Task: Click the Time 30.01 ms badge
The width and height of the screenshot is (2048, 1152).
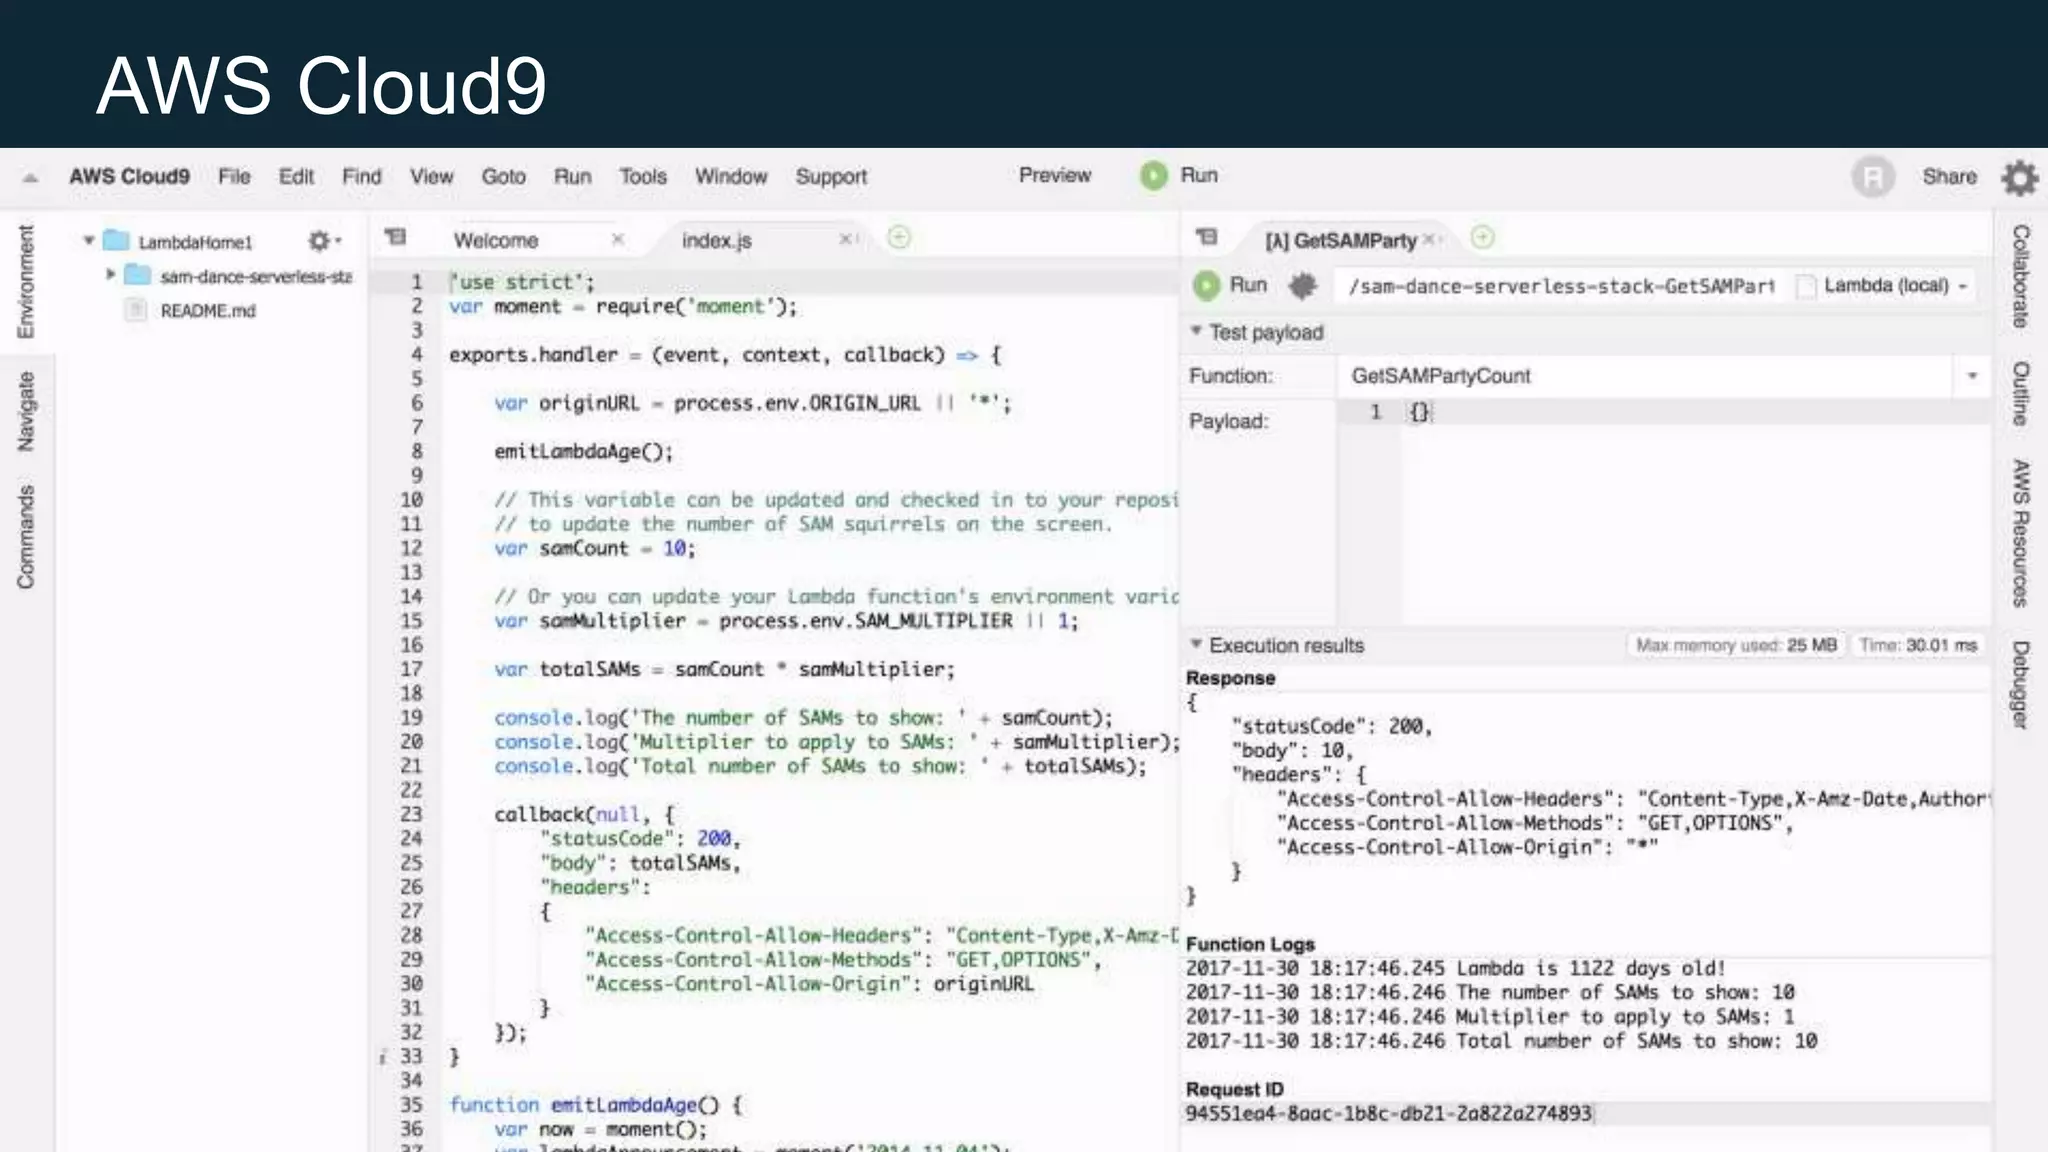Action: [x=1918, y=645]
